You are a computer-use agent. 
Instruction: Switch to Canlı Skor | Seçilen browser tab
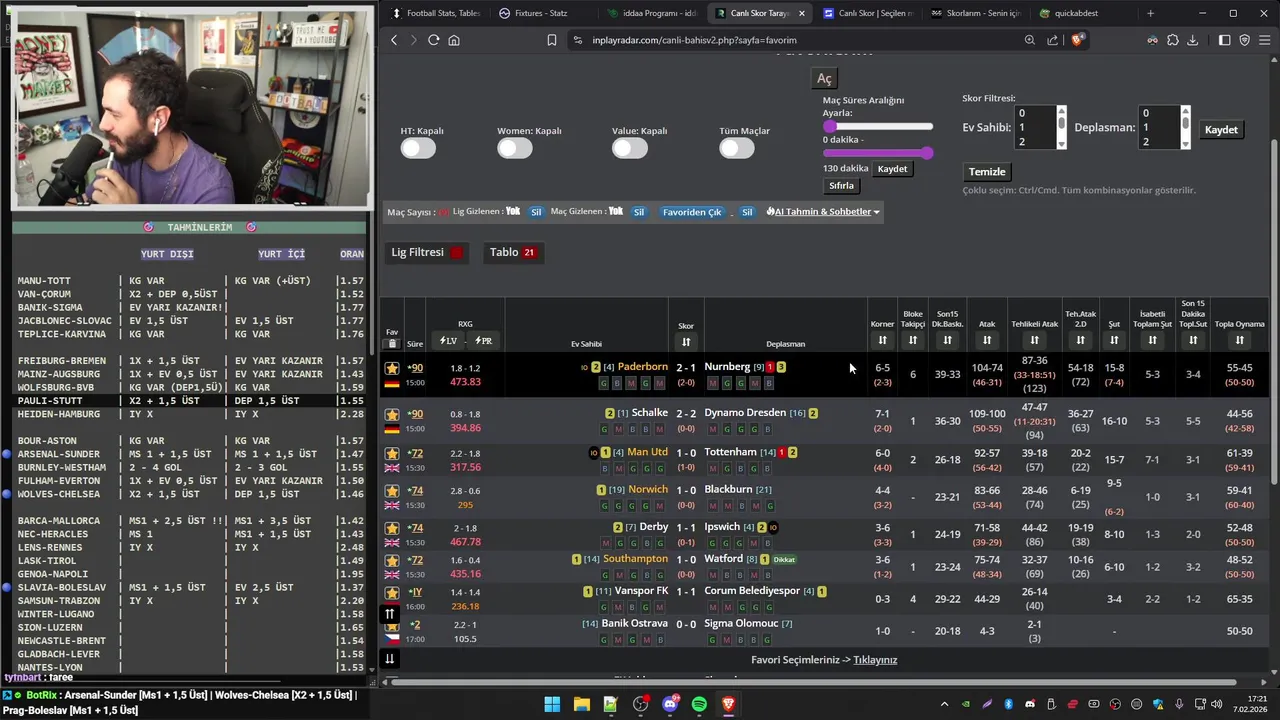coord(867,13)
